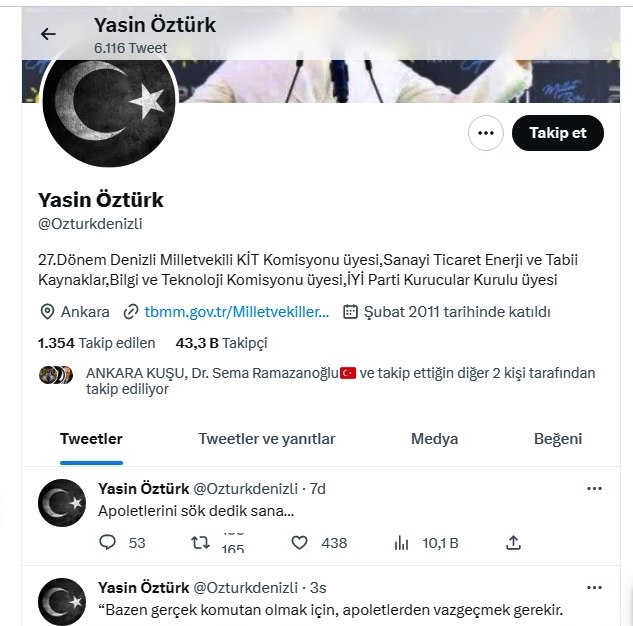Open the 43,3 B Takipçi list
The width and height of the screenshot is (633, 626).
pos(221,343)
